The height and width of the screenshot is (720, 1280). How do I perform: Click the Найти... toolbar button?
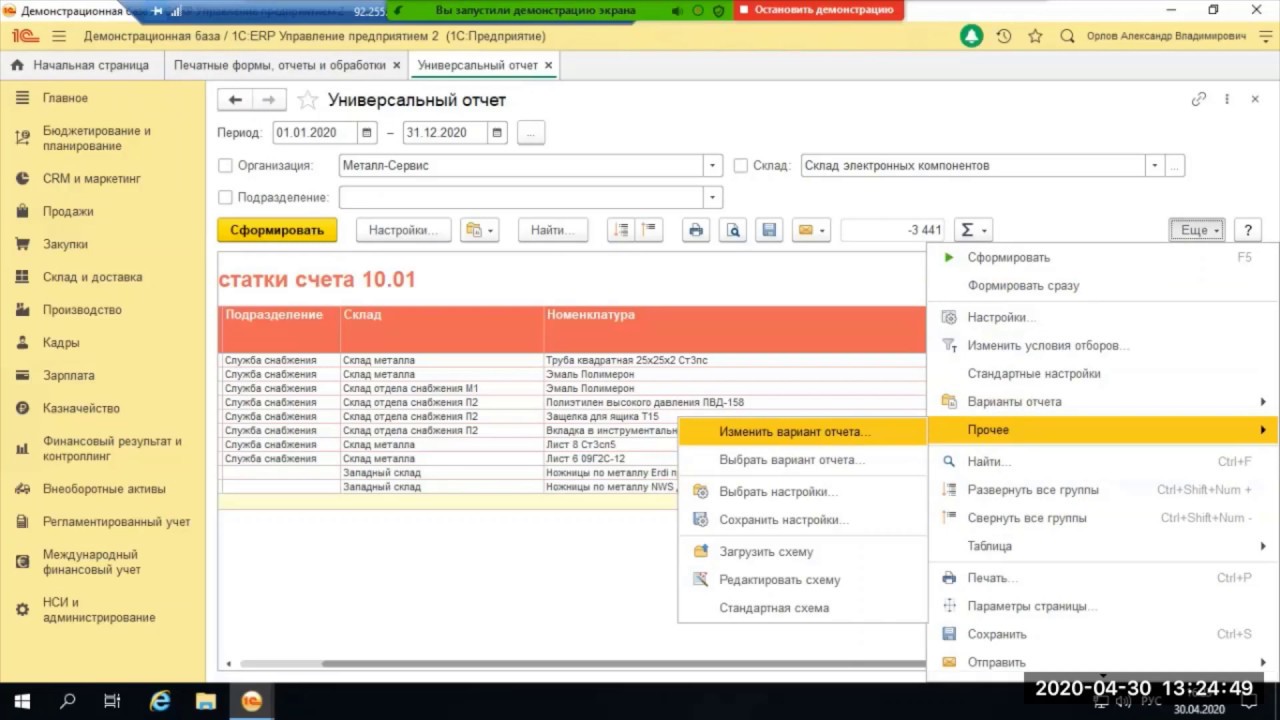pos(552,230)
